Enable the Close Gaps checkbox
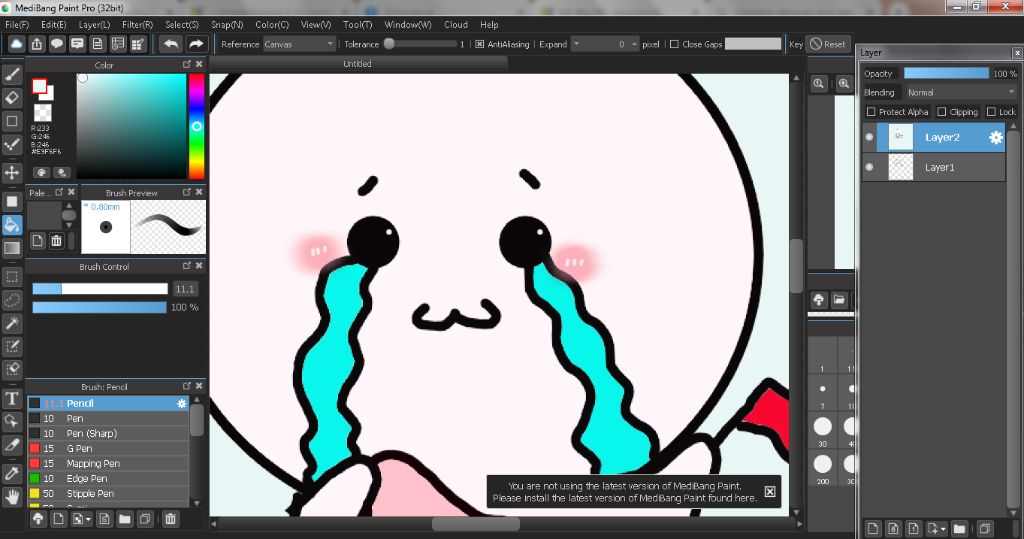The height and width of the screenshot is (539, 1024). click(x=674, y=44)
